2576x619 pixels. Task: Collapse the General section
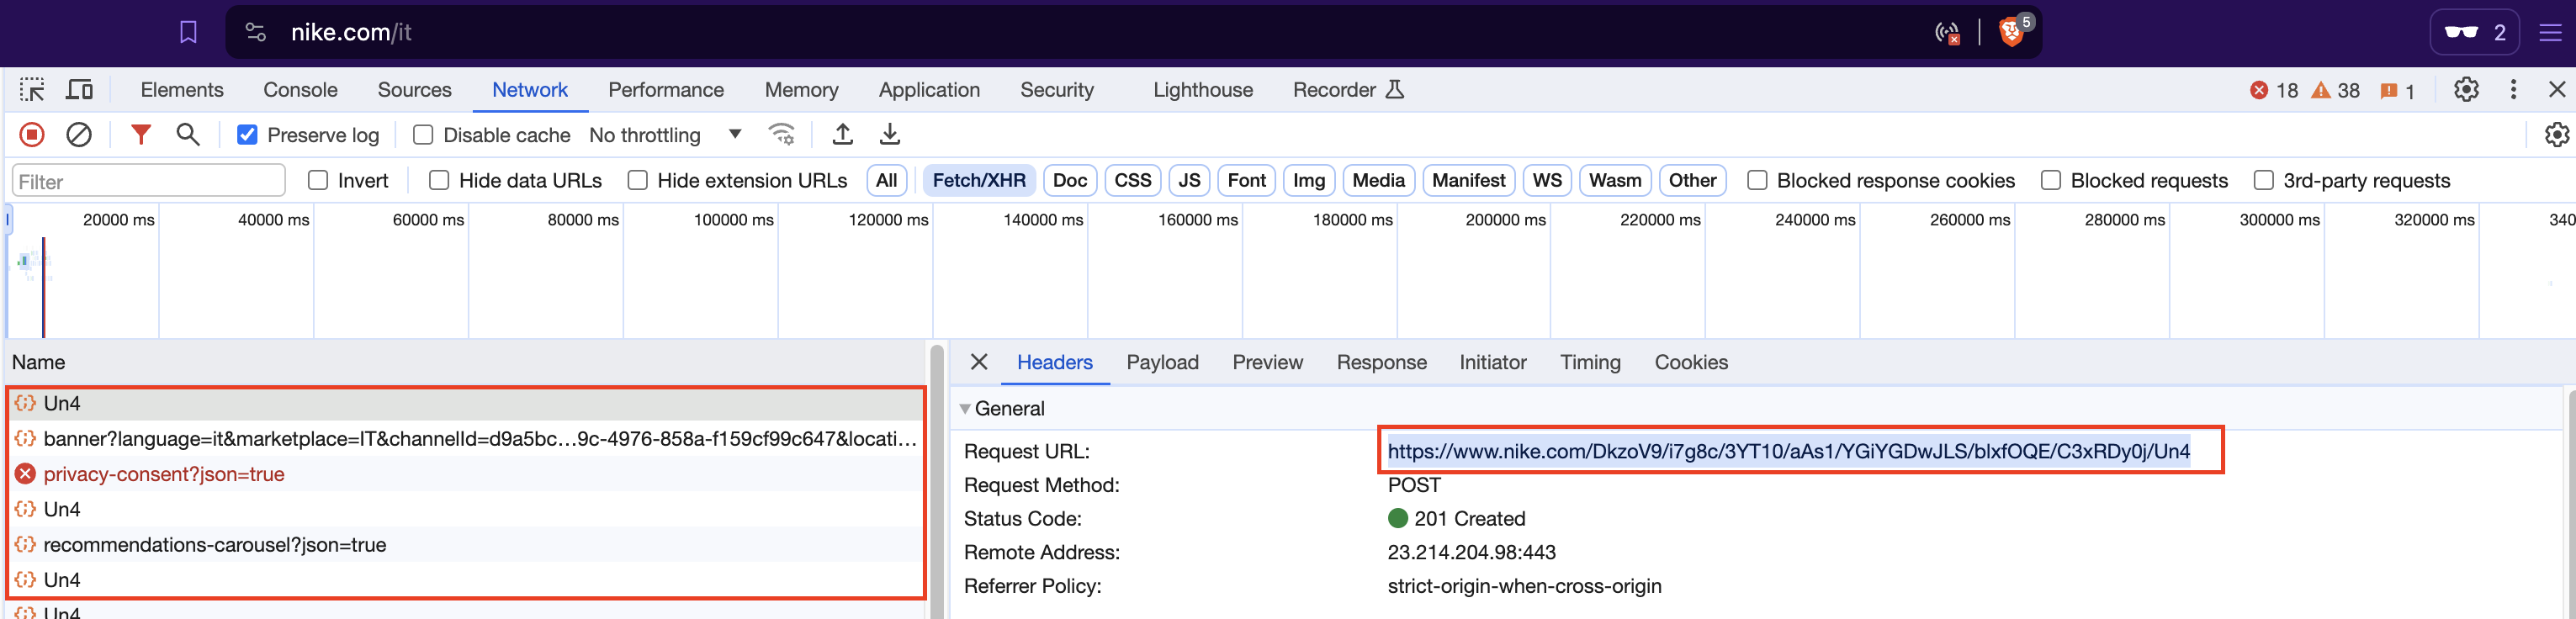coord(965,408)
